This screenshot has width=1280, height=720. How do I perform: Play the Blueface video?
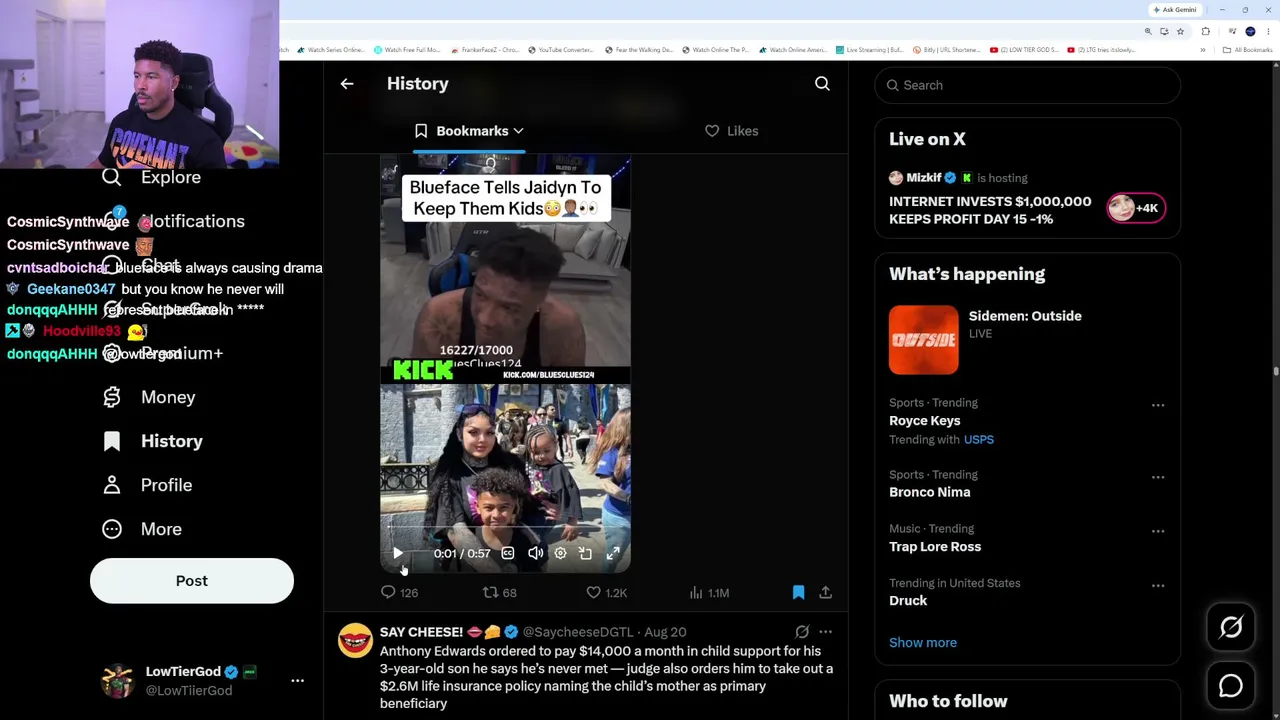[397, 553]
